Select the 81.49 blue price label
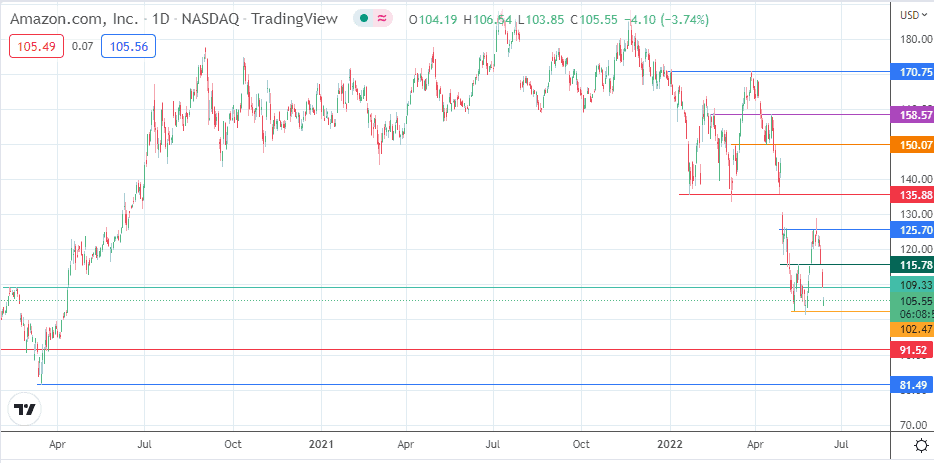This screenshot has width=934, height=463. (x=911, y=385)
